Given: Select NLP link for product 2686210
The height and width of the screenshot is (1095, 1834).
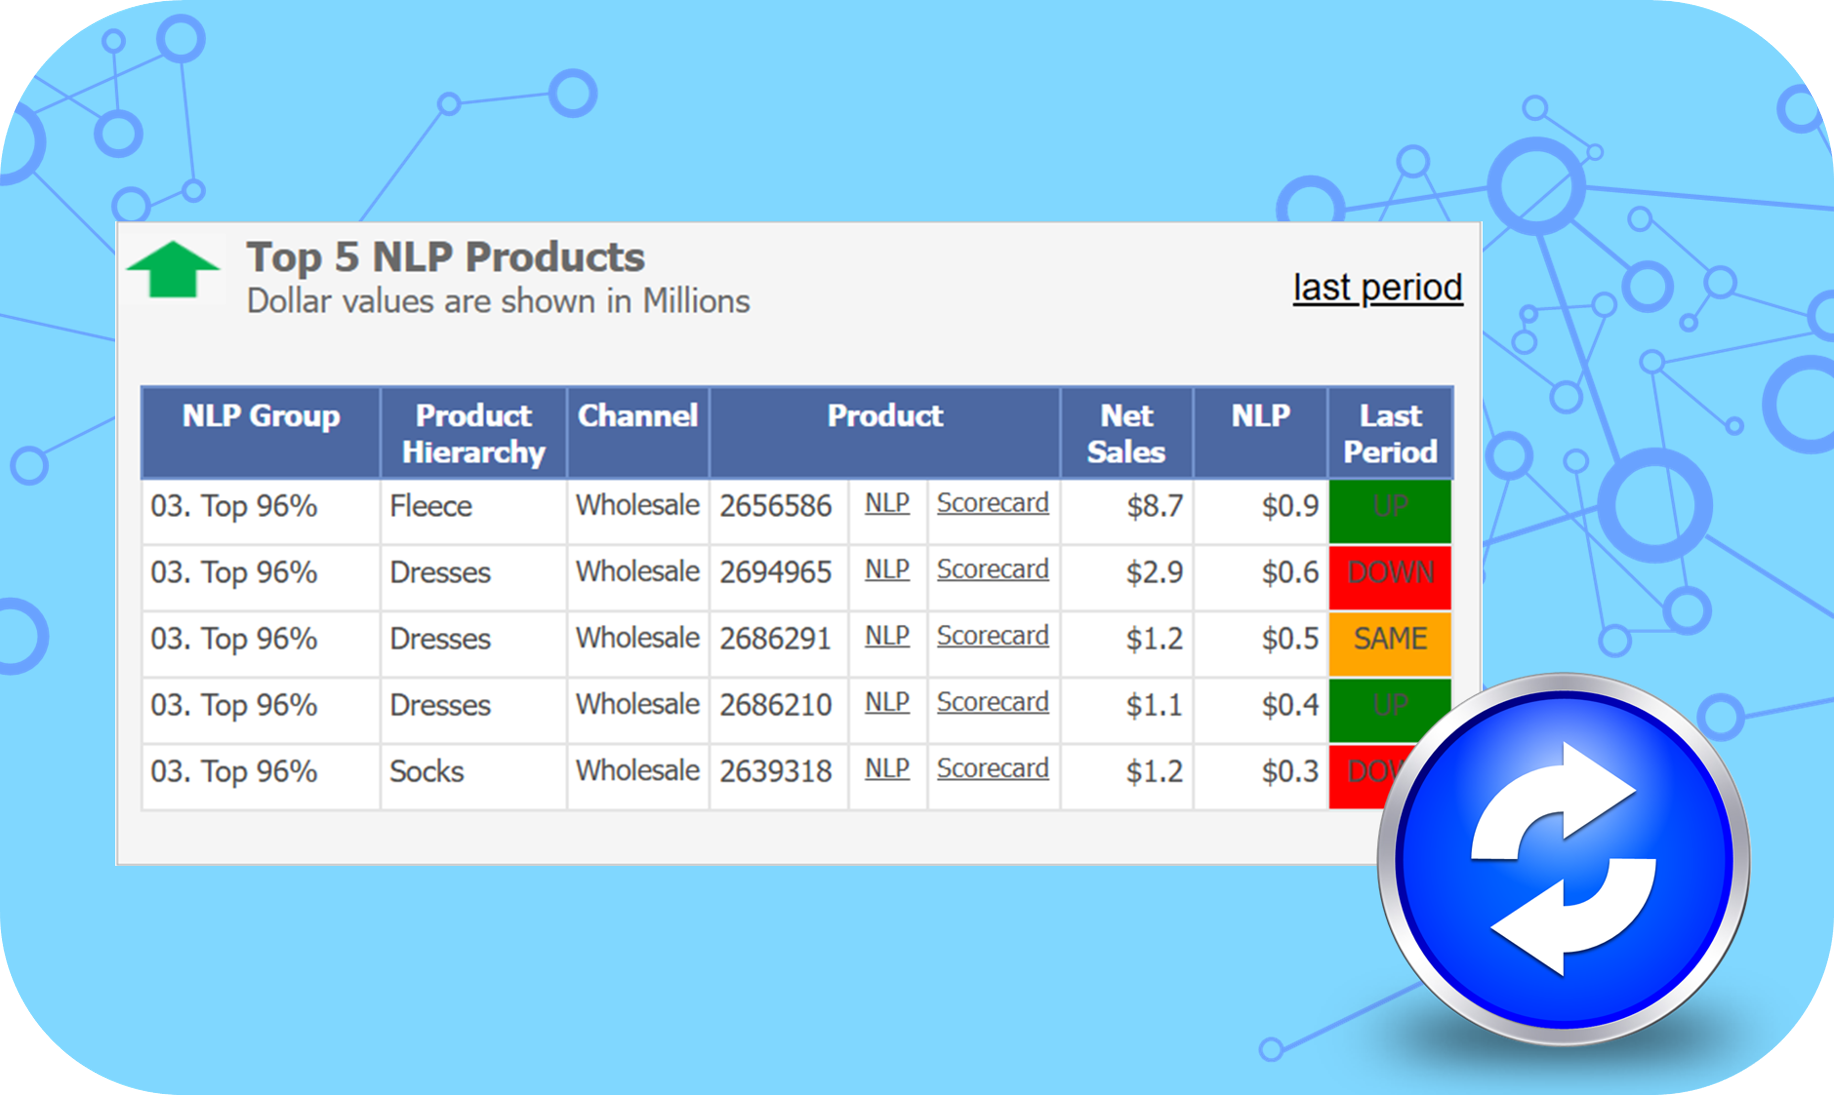Looking at the screenshot, I should coord(886,703).
